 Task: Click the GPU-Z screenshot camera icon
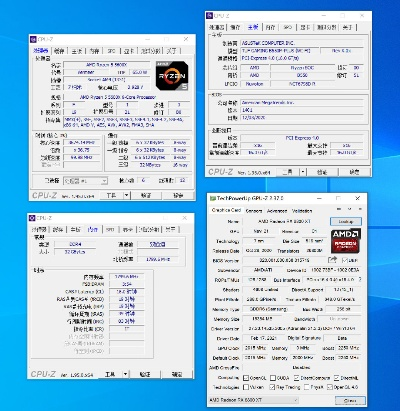[x=339, y=210]
